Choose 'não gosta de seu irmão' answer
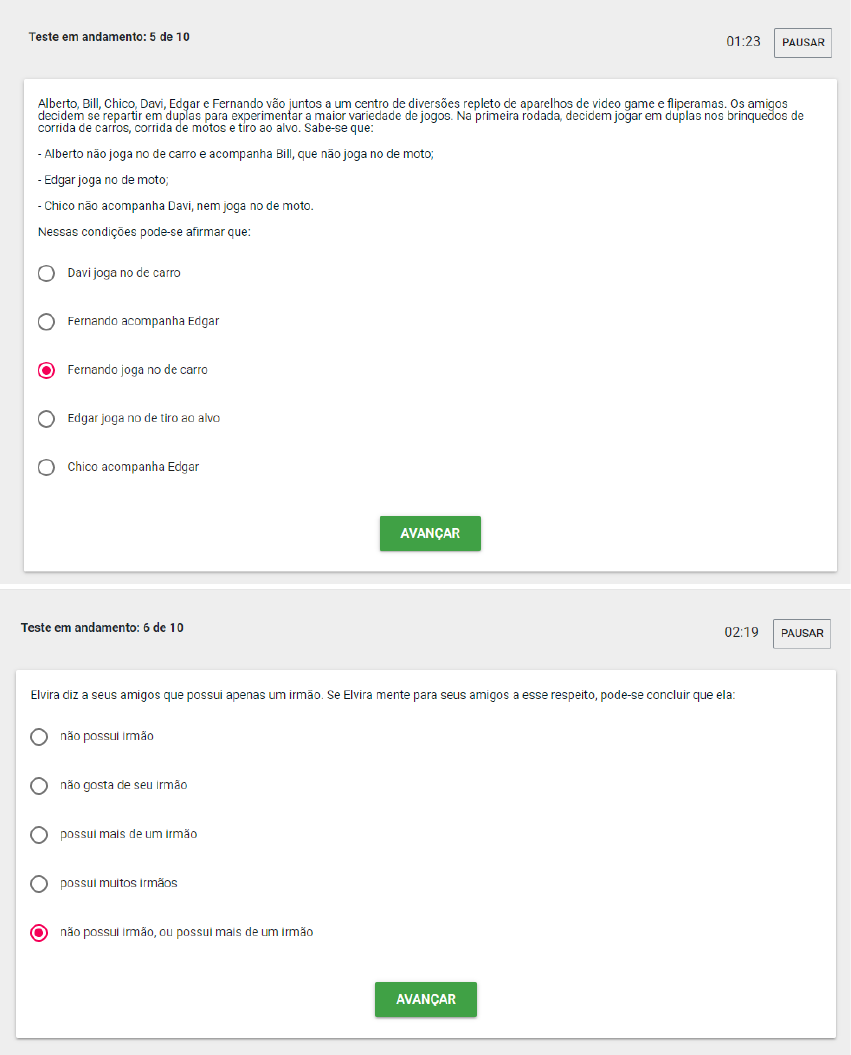Viewport: 851px width, 1055px height. (x=39, y=785)
